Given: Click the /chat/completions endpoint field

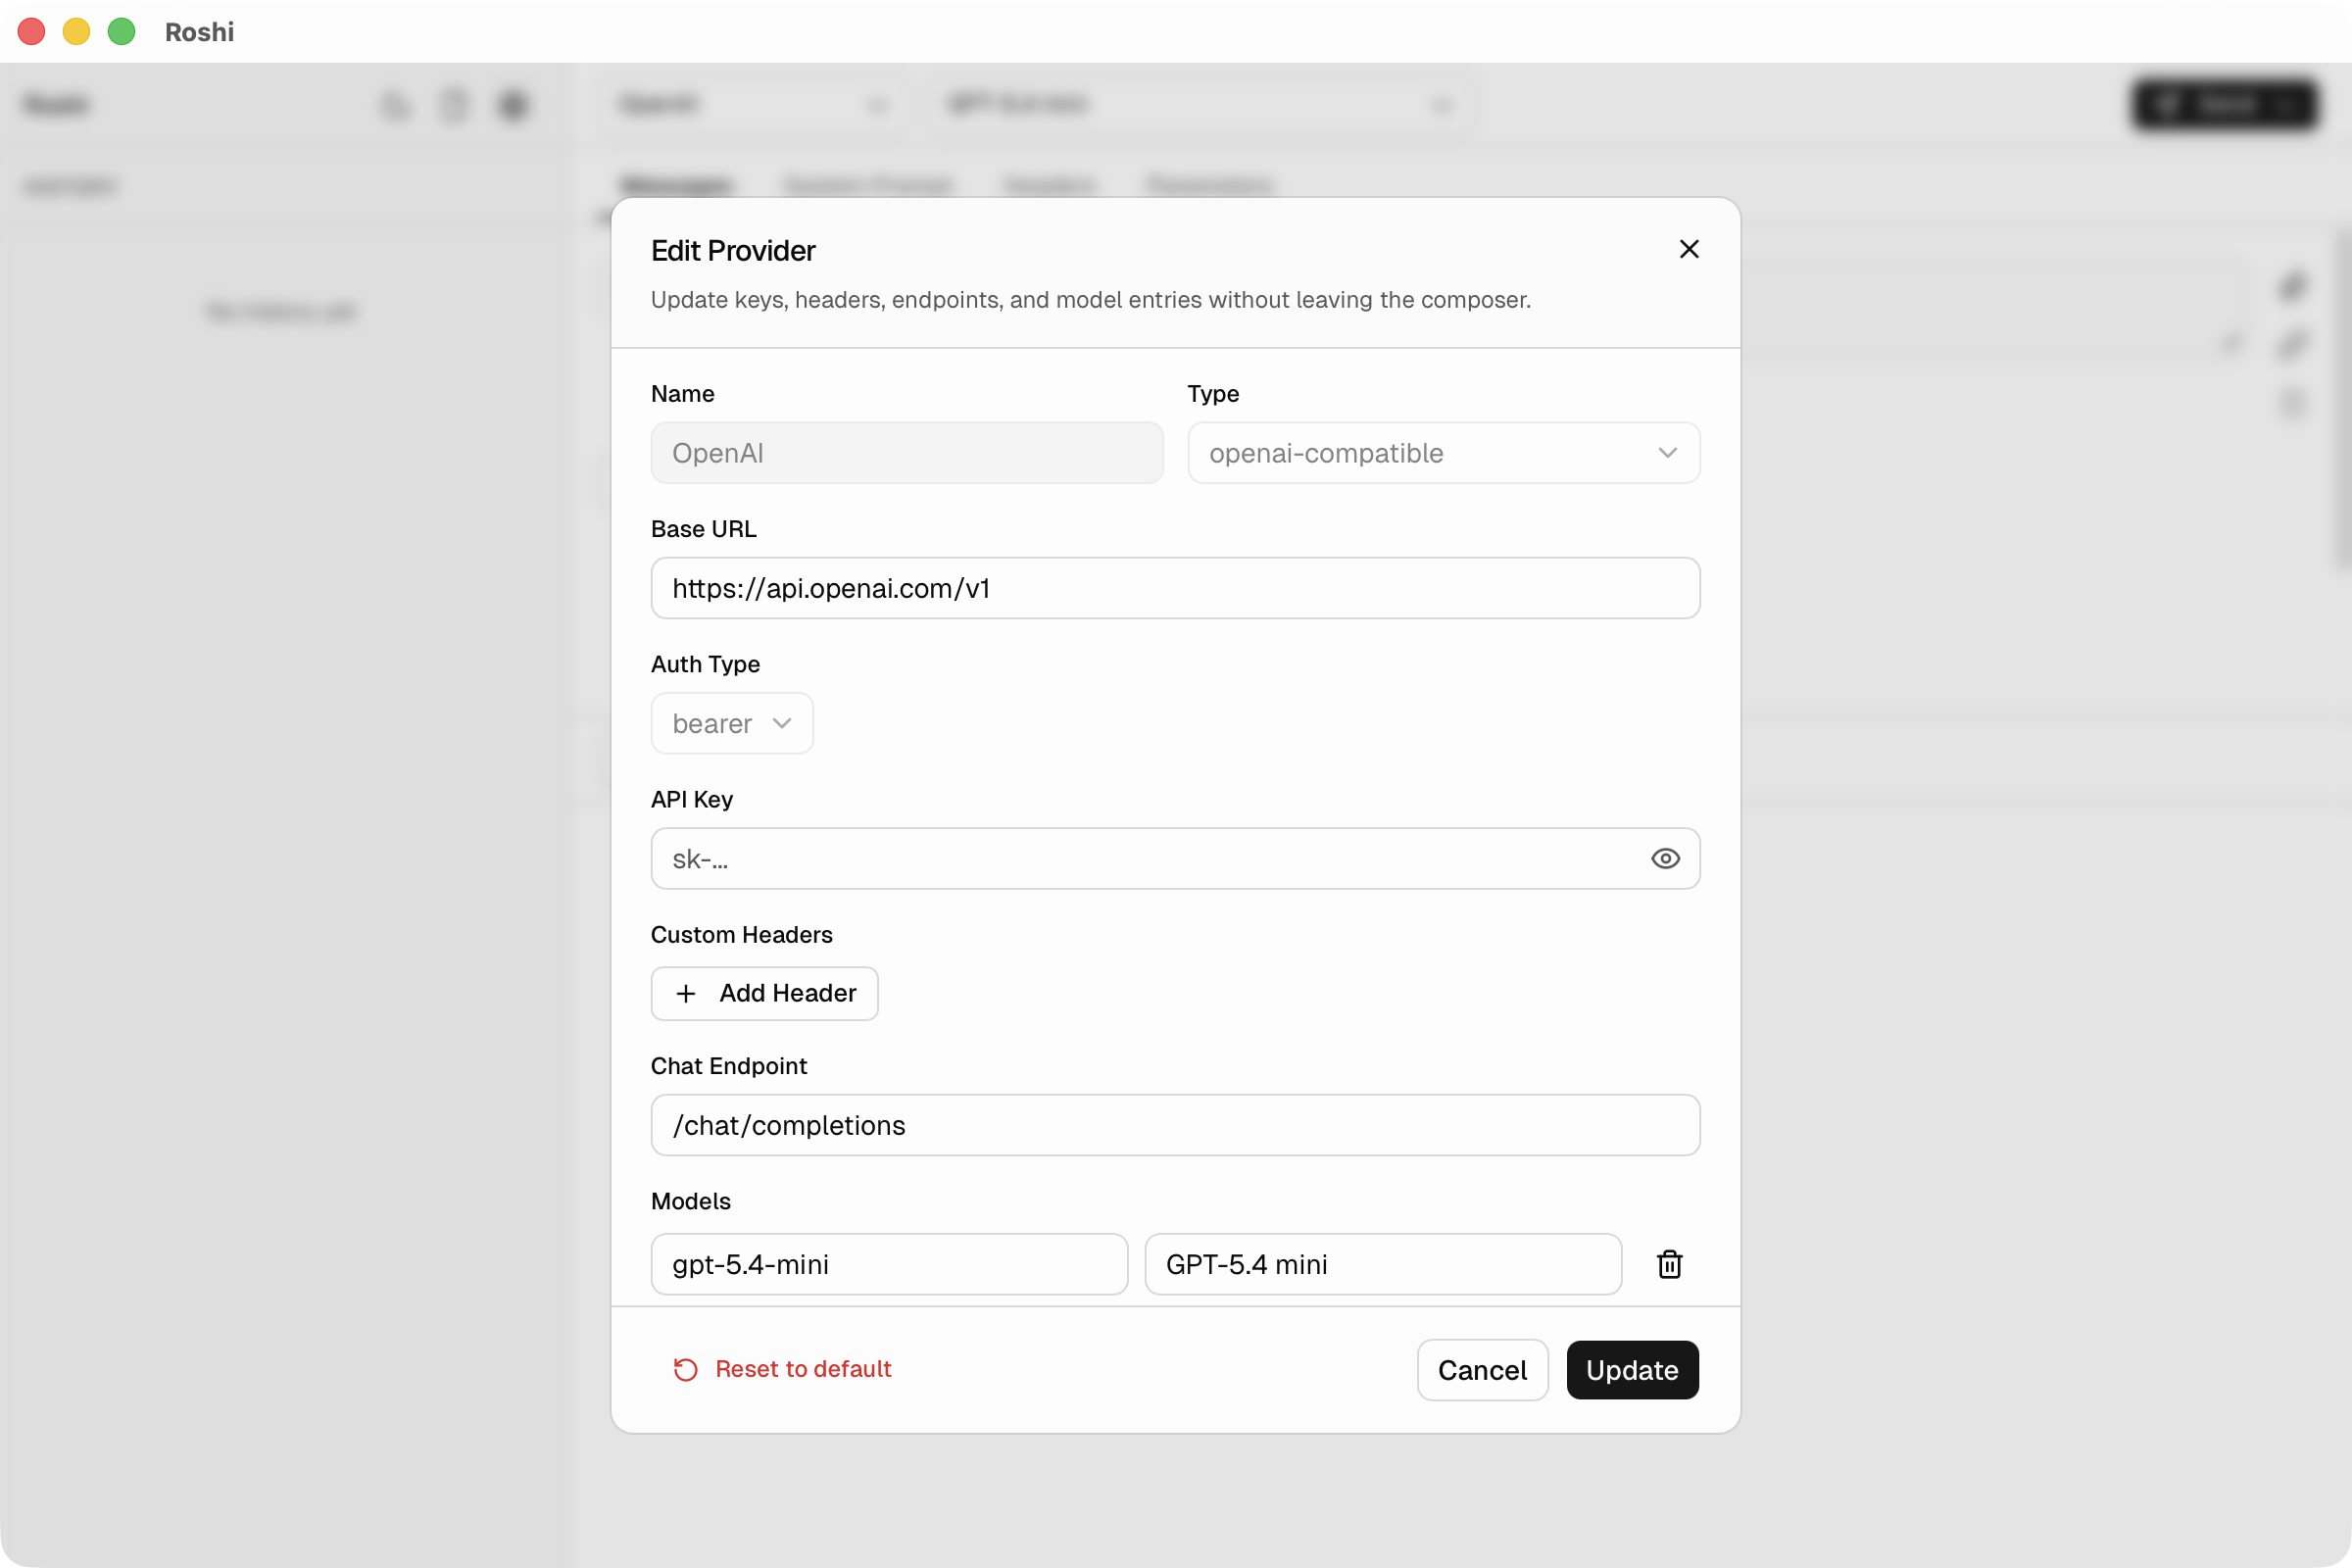Looking at the screenshot, I should pyautogui.click(x=1175, y=1125).
